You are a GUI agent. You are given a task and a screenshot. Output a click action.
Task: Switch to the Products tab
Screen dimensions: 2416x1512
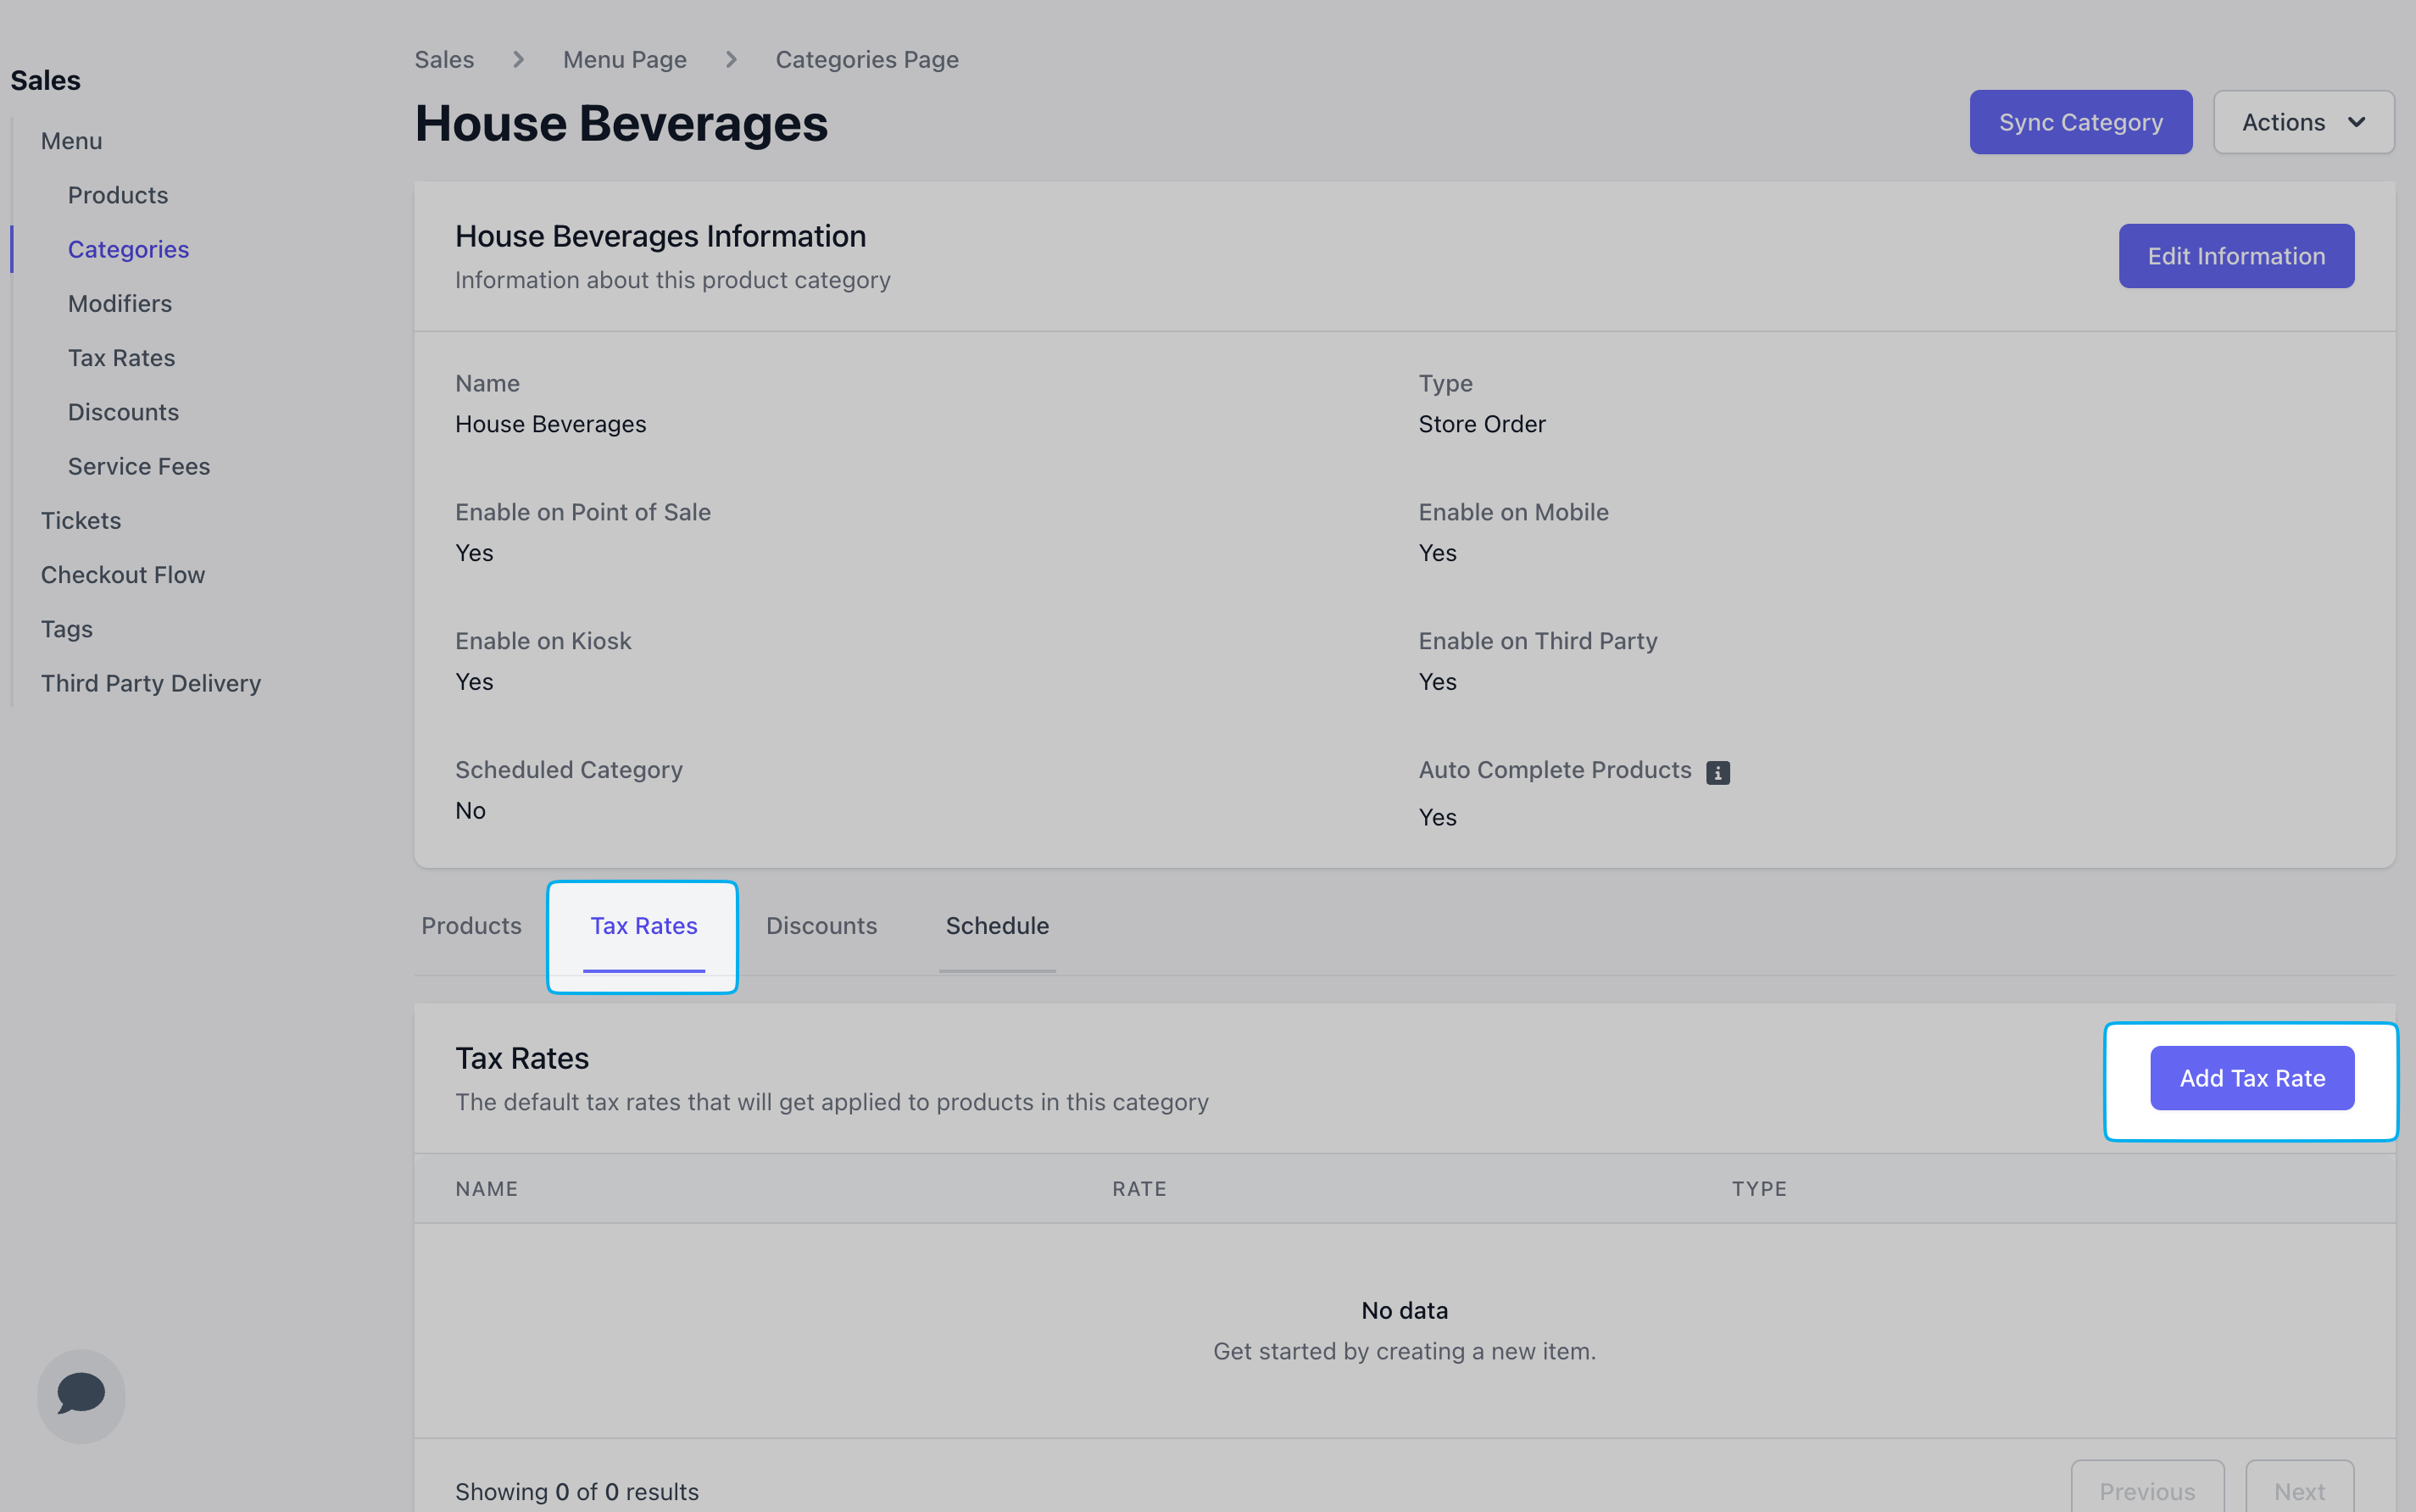point(471,925)
